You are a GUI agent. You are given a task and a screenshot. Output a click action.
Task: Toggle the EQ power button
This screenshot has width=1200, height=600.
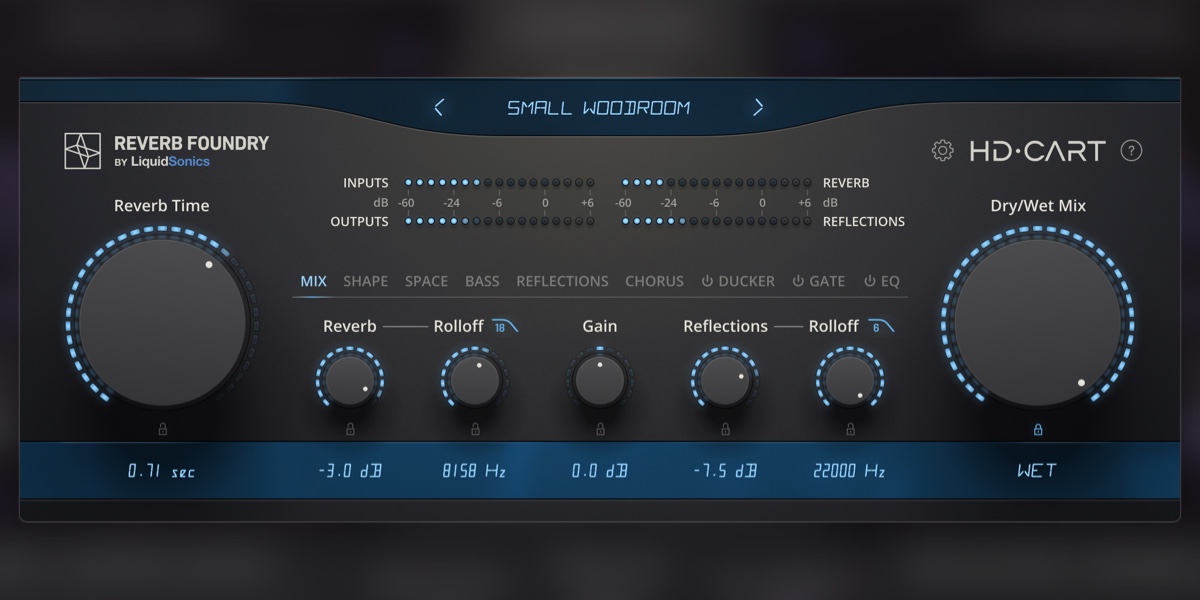(870, 282)
